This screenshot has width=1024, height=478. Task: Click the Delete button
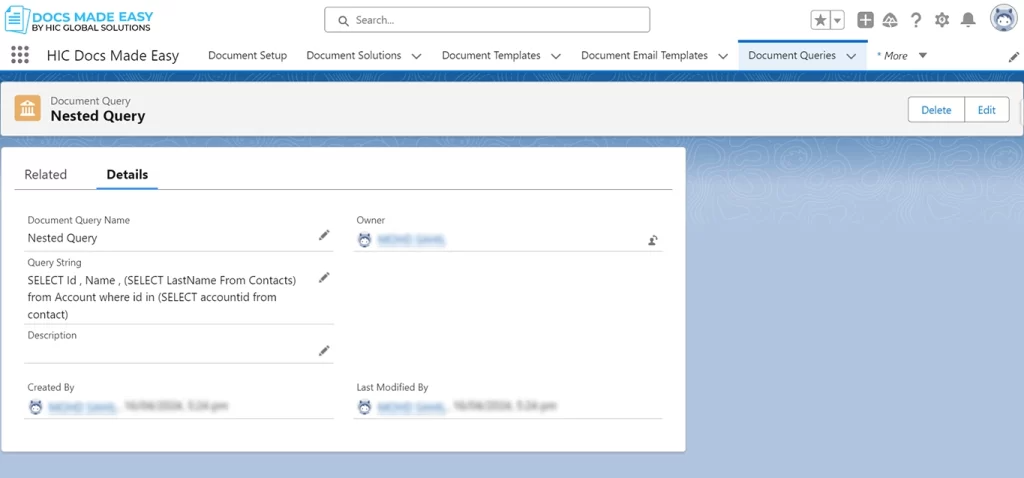point(936,110)
